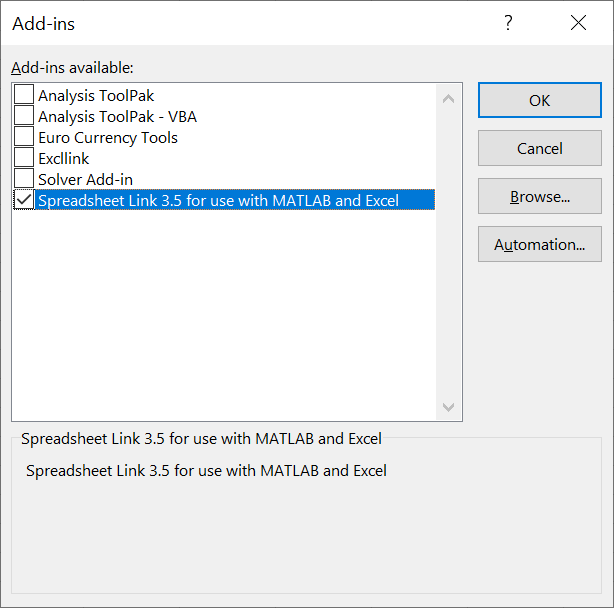Open the Automation... servers dialog

click(x=539, y=244)
